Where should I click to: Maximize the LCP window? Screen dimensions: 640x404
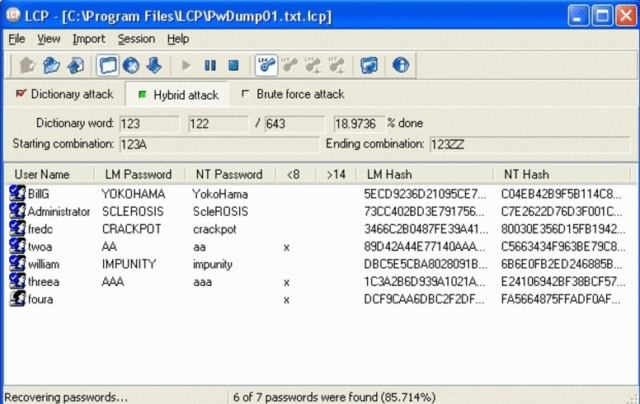[x=602, y=16]
